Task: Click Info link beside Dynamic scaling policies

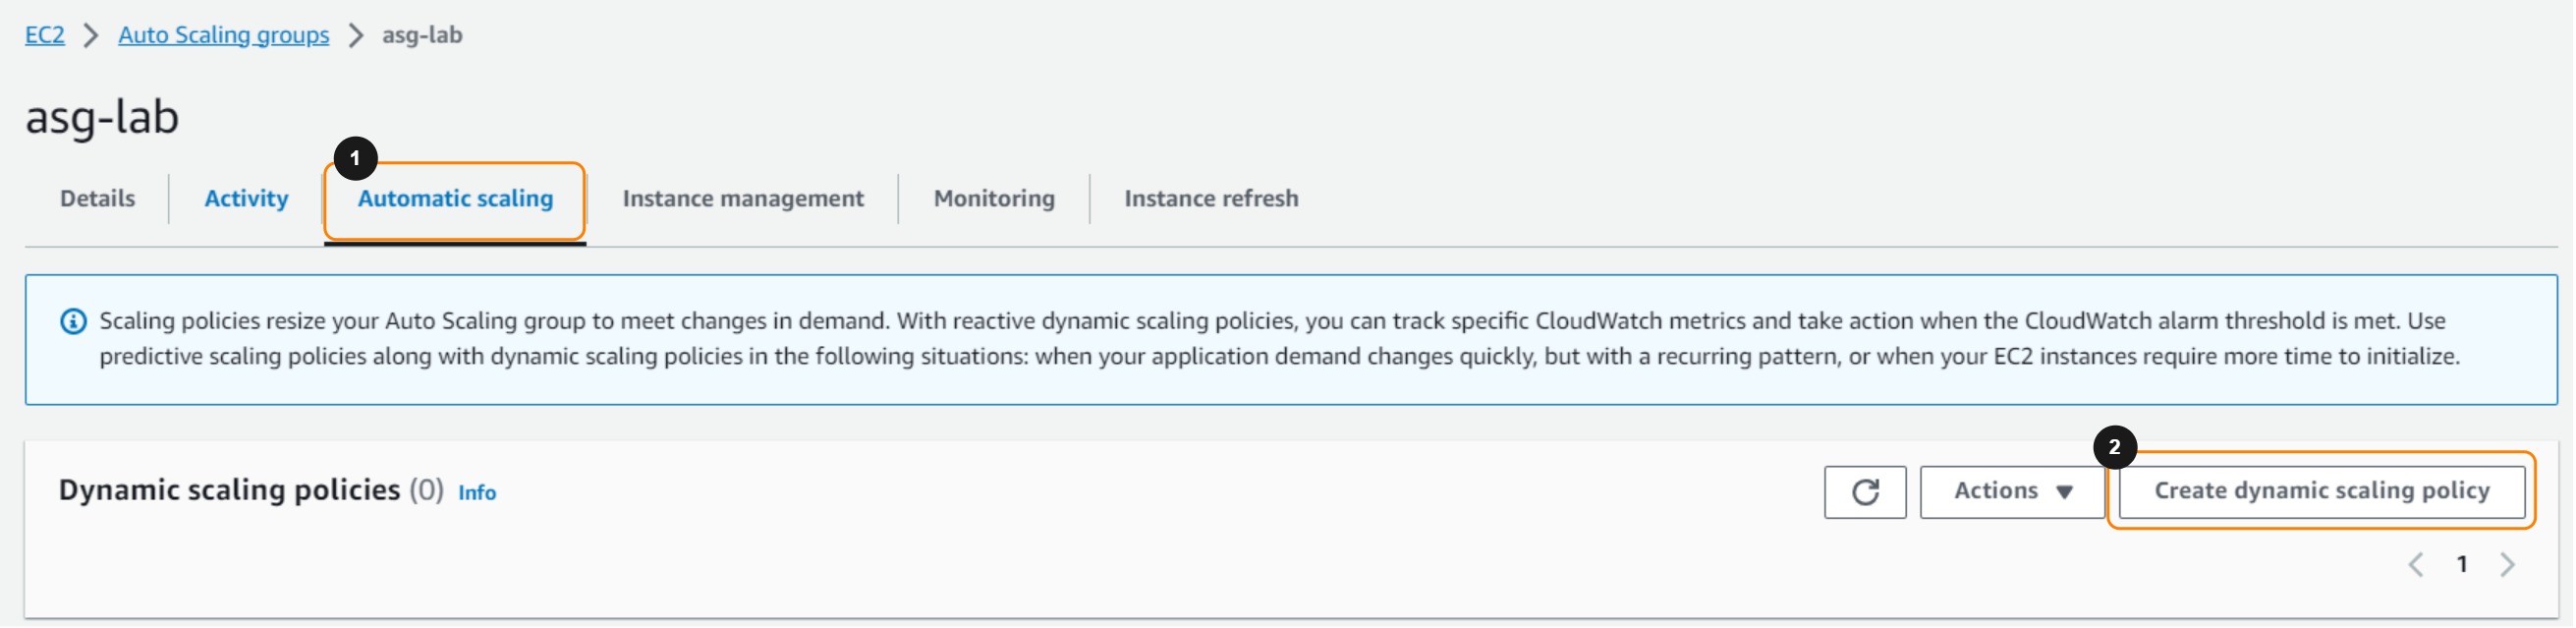Action: [477, 492]
